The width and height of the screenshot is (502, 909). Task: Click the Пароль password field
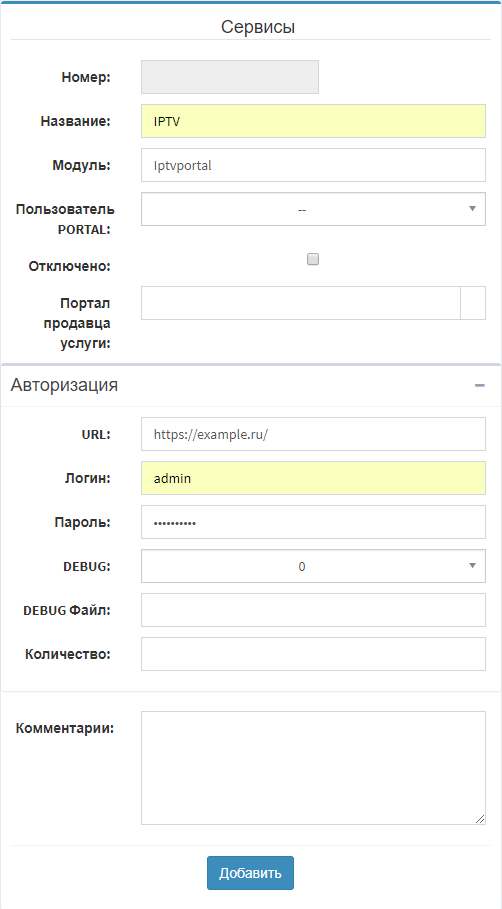point(313,522)
